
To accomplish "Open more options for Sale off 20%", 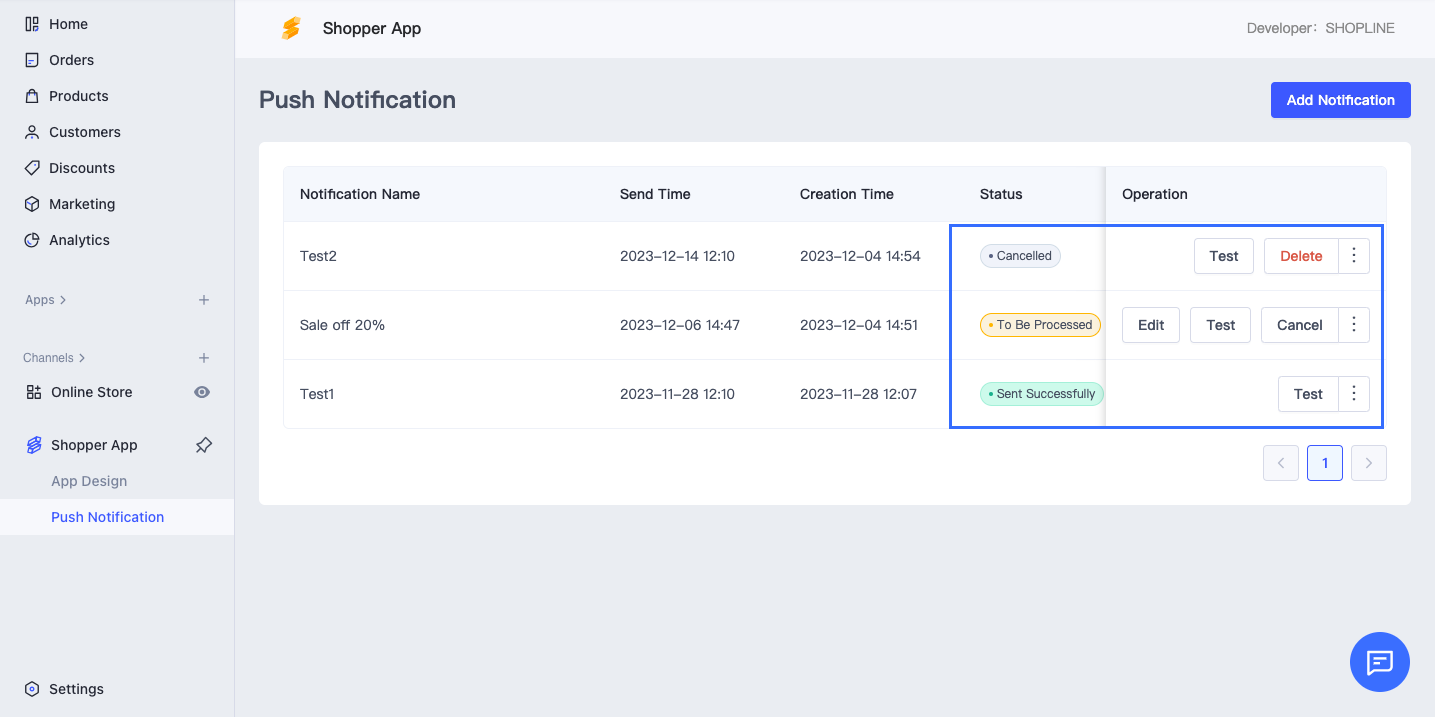I will coord(1354,325).
